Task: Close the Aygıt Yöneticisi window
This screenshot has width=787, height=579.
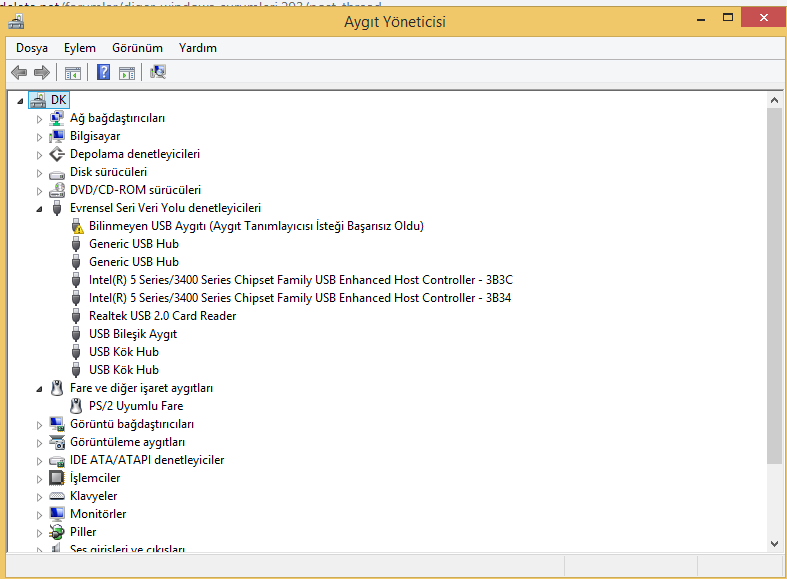Action: 763,18
